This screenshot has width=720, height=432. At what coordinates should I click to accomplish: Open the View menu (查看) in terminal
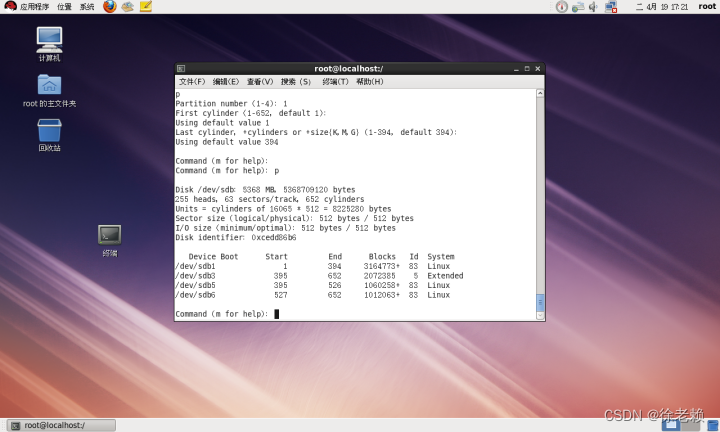coord(260,82)
